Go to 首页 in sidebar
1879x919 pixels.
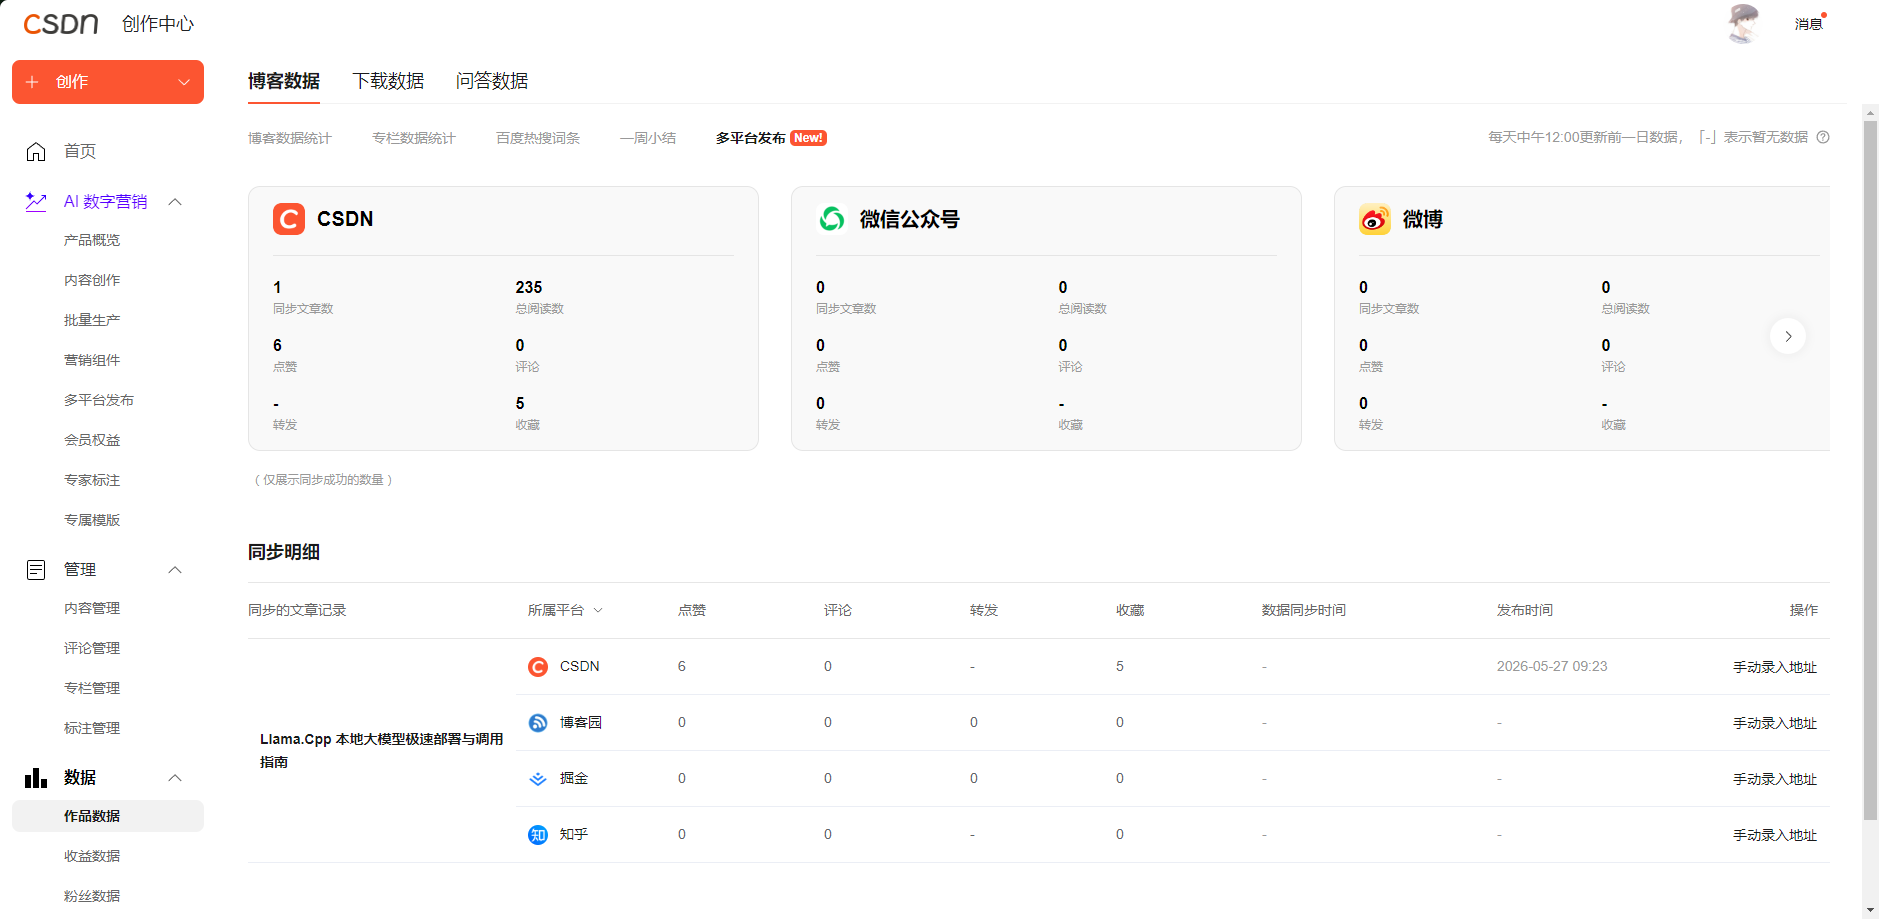(x=80, y=151)
